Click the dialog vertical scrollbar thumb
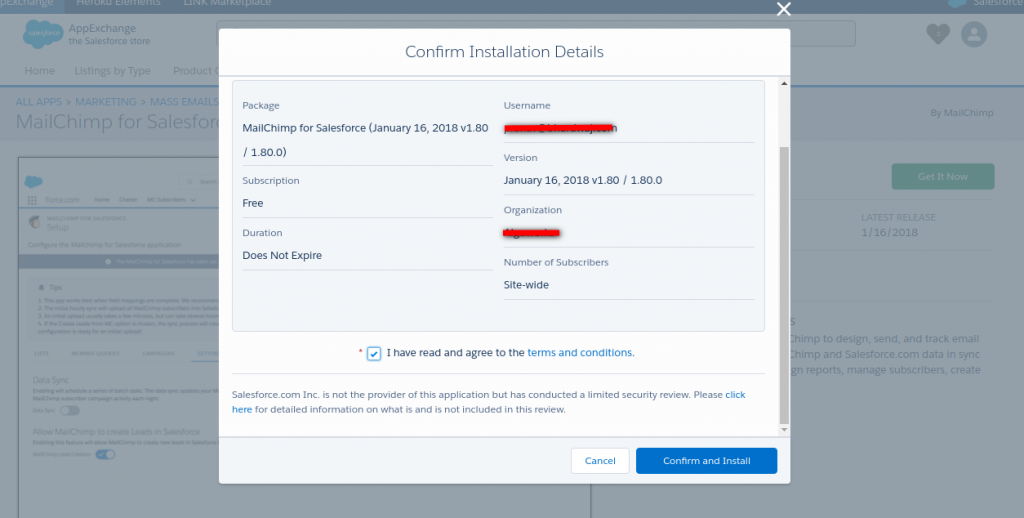 (x=784, y=285)
